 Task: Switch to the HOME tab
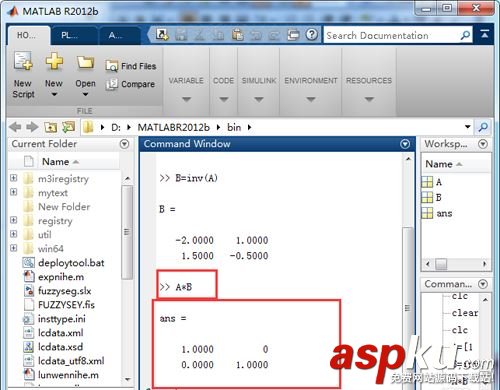[28, 35]
